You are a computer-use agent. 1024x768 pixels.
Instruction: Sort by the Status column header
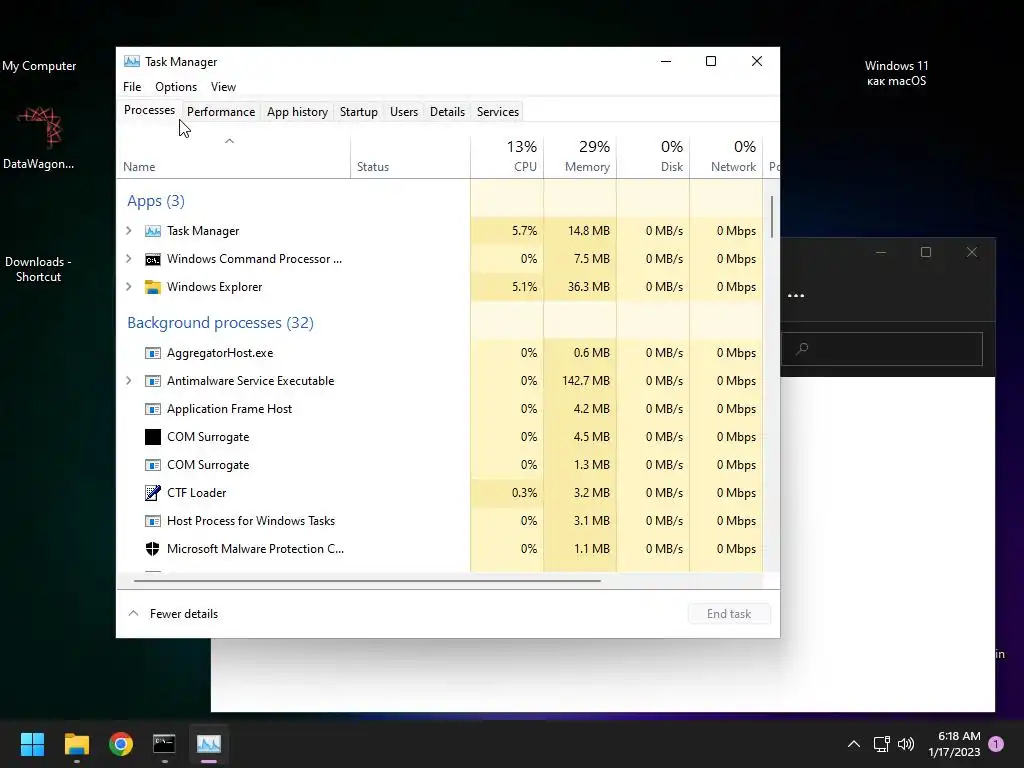(x=410, y=157)
